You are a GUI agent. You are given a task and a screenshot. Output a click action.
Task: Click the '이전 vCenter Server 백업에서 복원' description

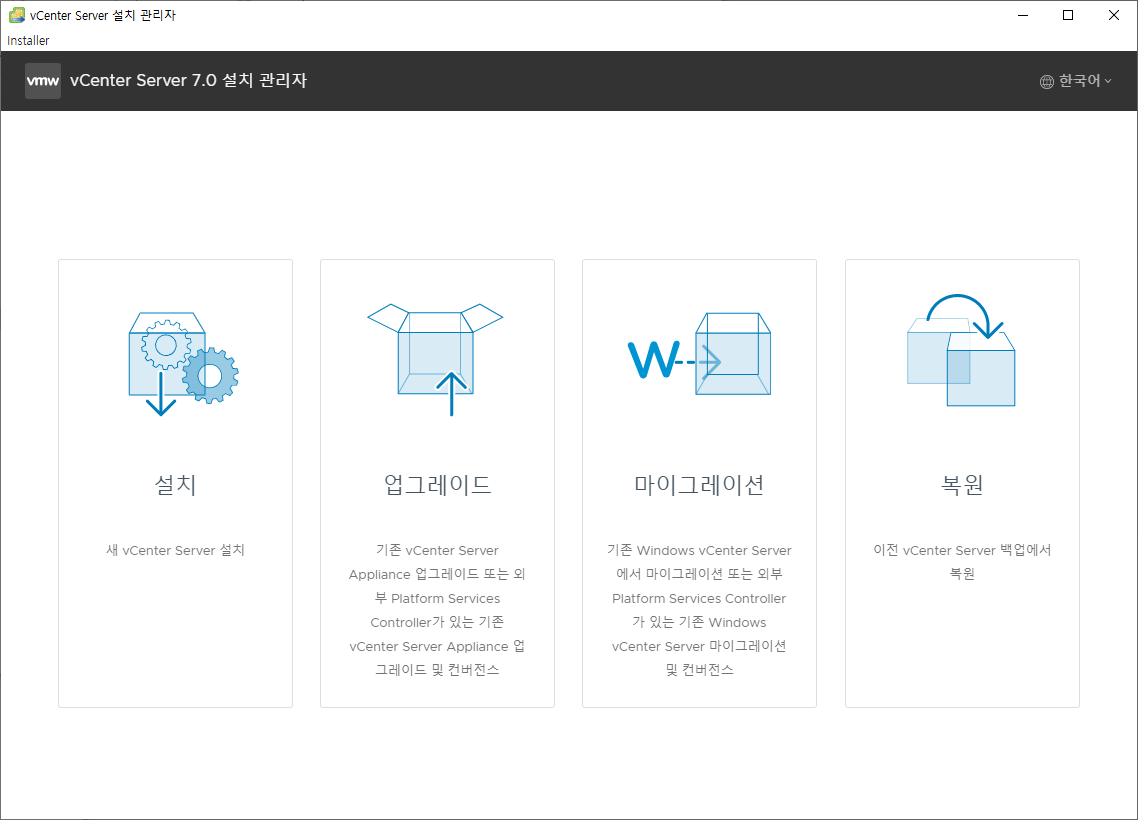click(962, 562)
